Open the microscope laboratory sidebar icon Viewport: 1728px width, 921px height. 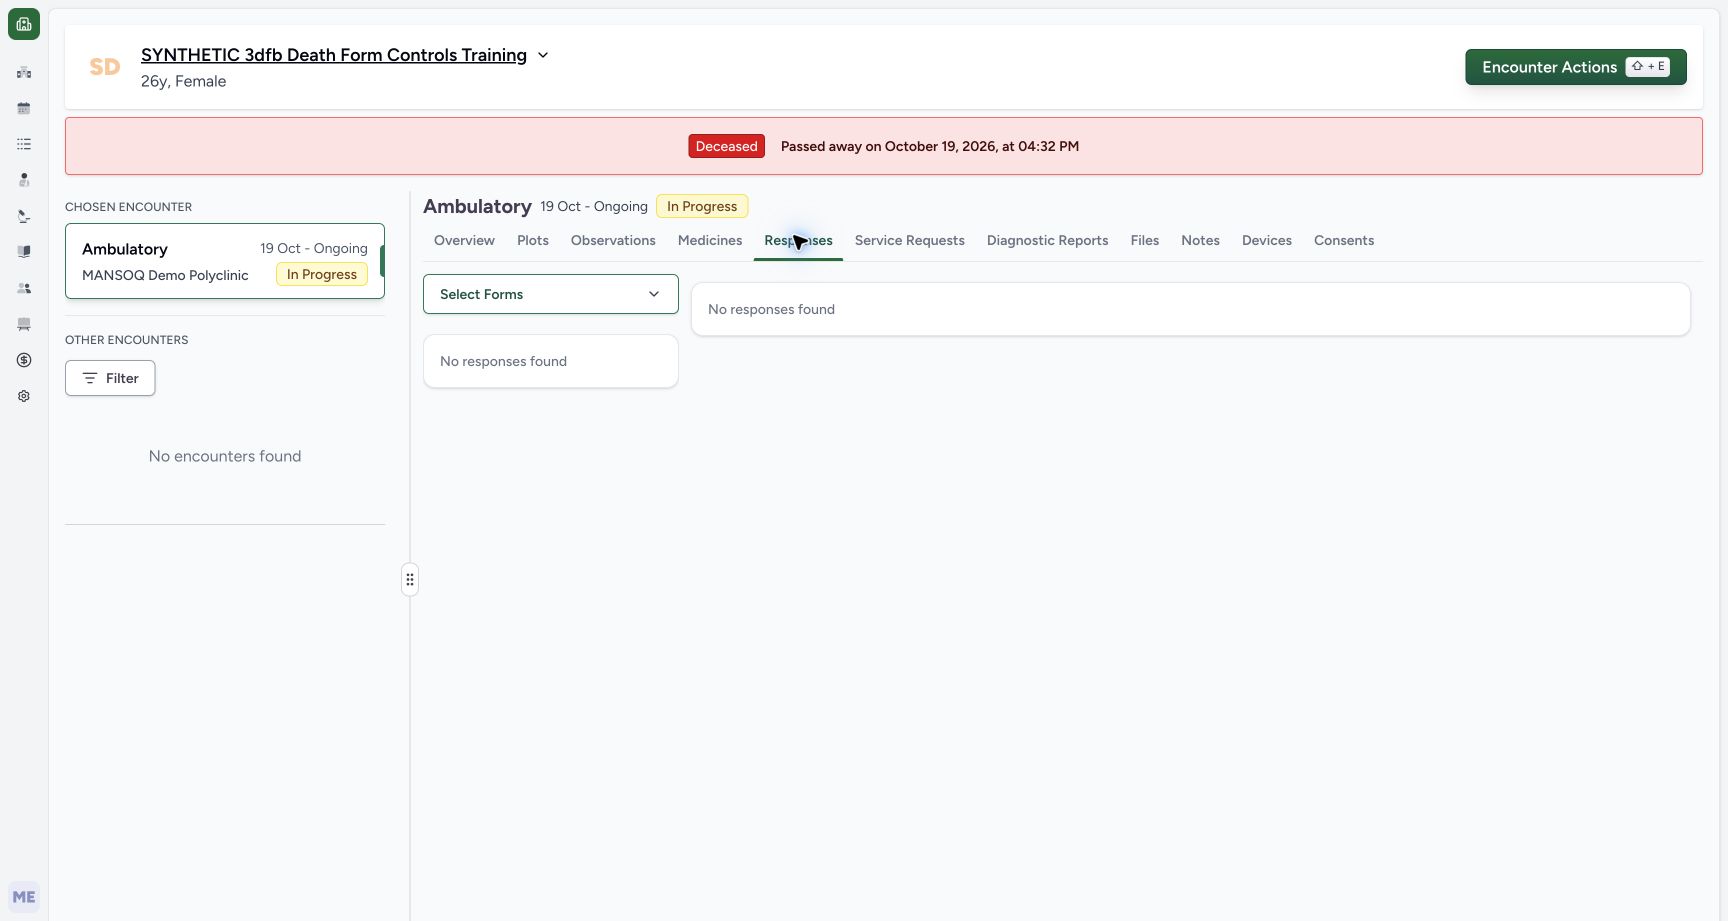click(24, 216)
